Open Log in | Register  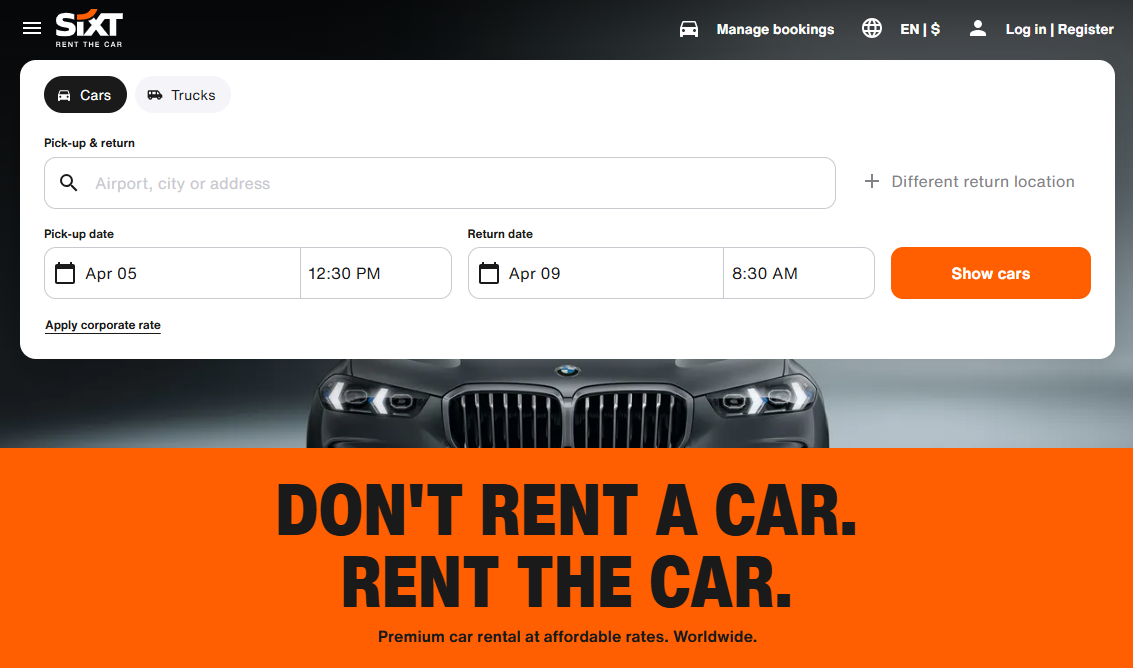pyautogui.click(x=1059, y=29)
